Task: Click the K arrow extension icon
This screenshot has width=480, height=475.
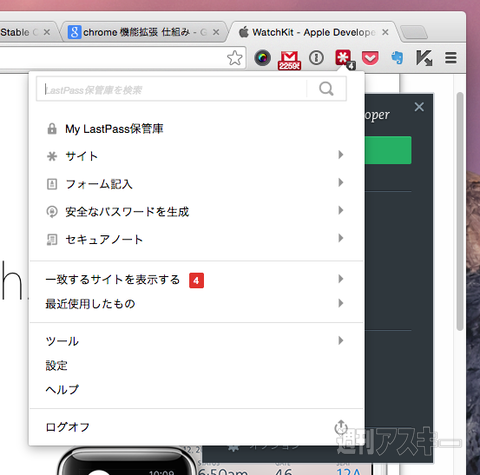Action: [x=424, y=58]
